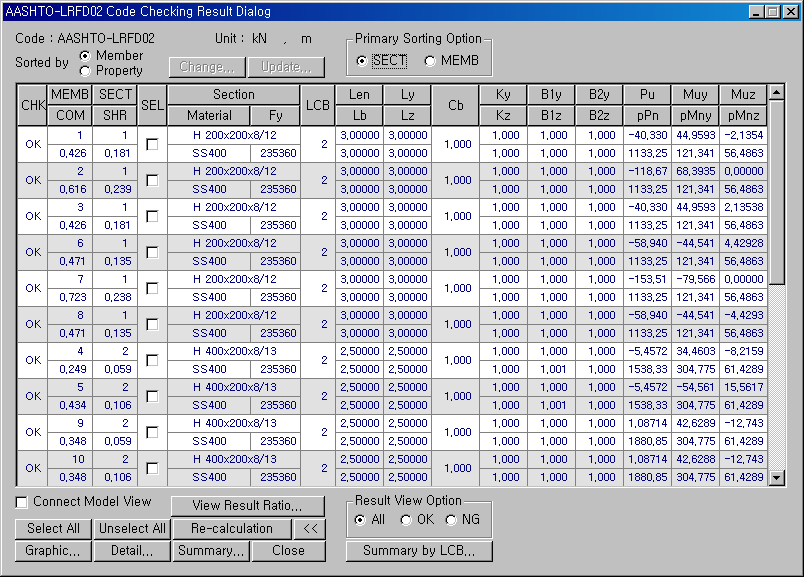This screenshot has height=577, width=804.
Task: Select the OK result view option
Action: pyautogui.click(x=406, y=520)
